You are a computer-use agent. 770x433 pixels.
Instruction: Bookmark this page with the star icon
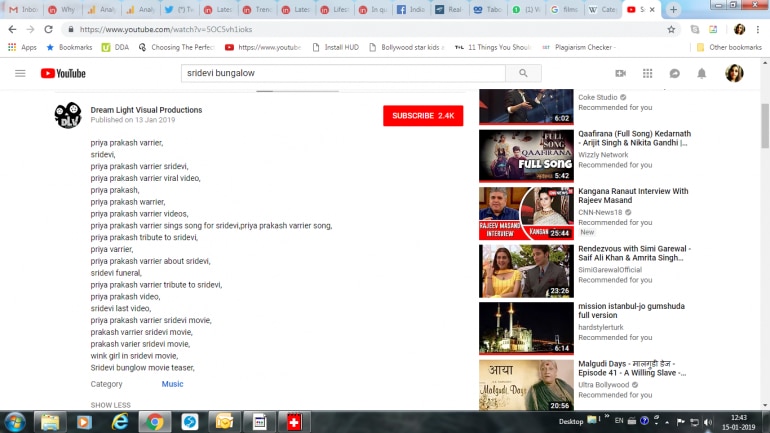pyautogui.click(x=671, y=29)
